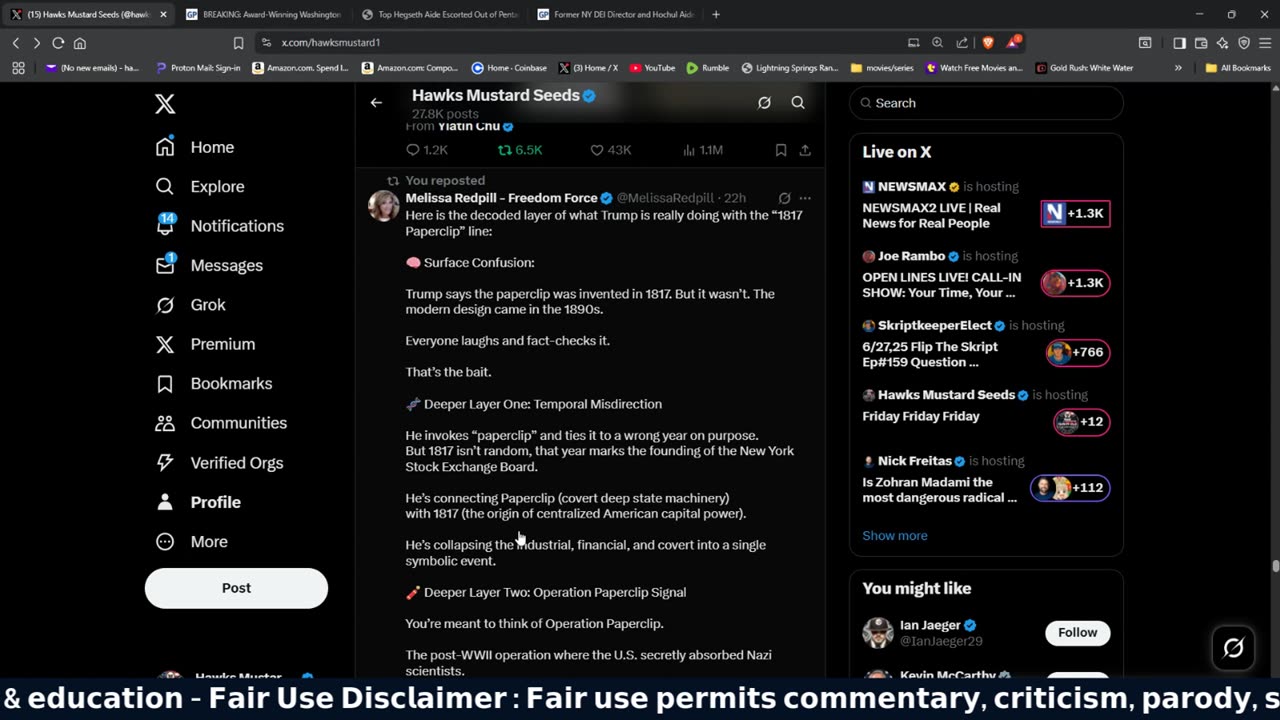Go back with profile header arrow

376,103
